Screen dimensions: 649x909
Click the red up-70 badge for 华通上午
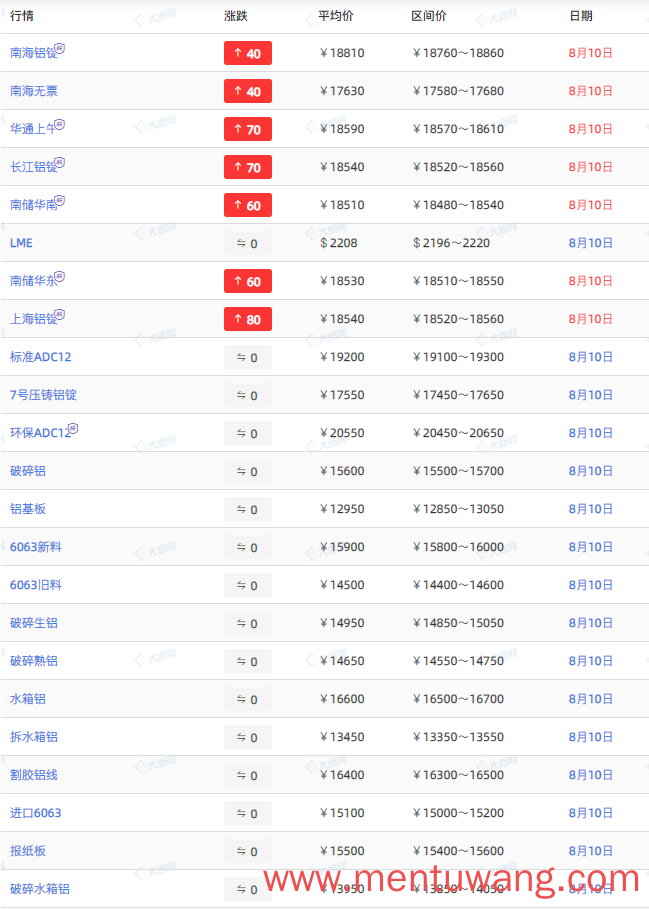click(x=248, y=129)
